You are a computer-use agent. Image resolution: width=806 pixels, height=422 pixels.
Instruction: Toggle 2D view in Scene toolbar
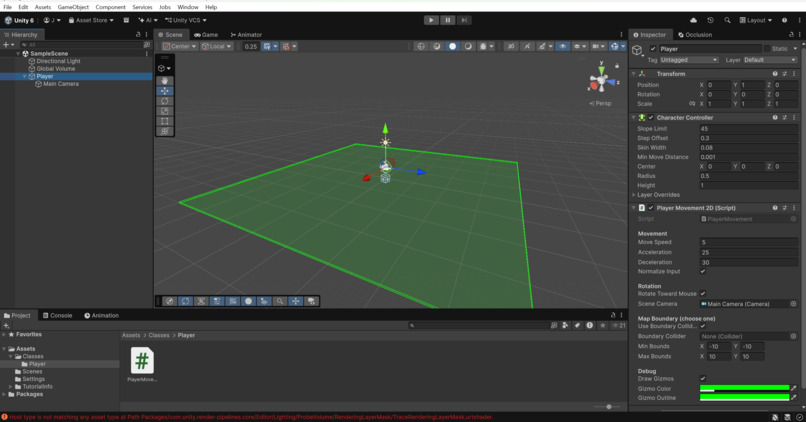(511, 46)
